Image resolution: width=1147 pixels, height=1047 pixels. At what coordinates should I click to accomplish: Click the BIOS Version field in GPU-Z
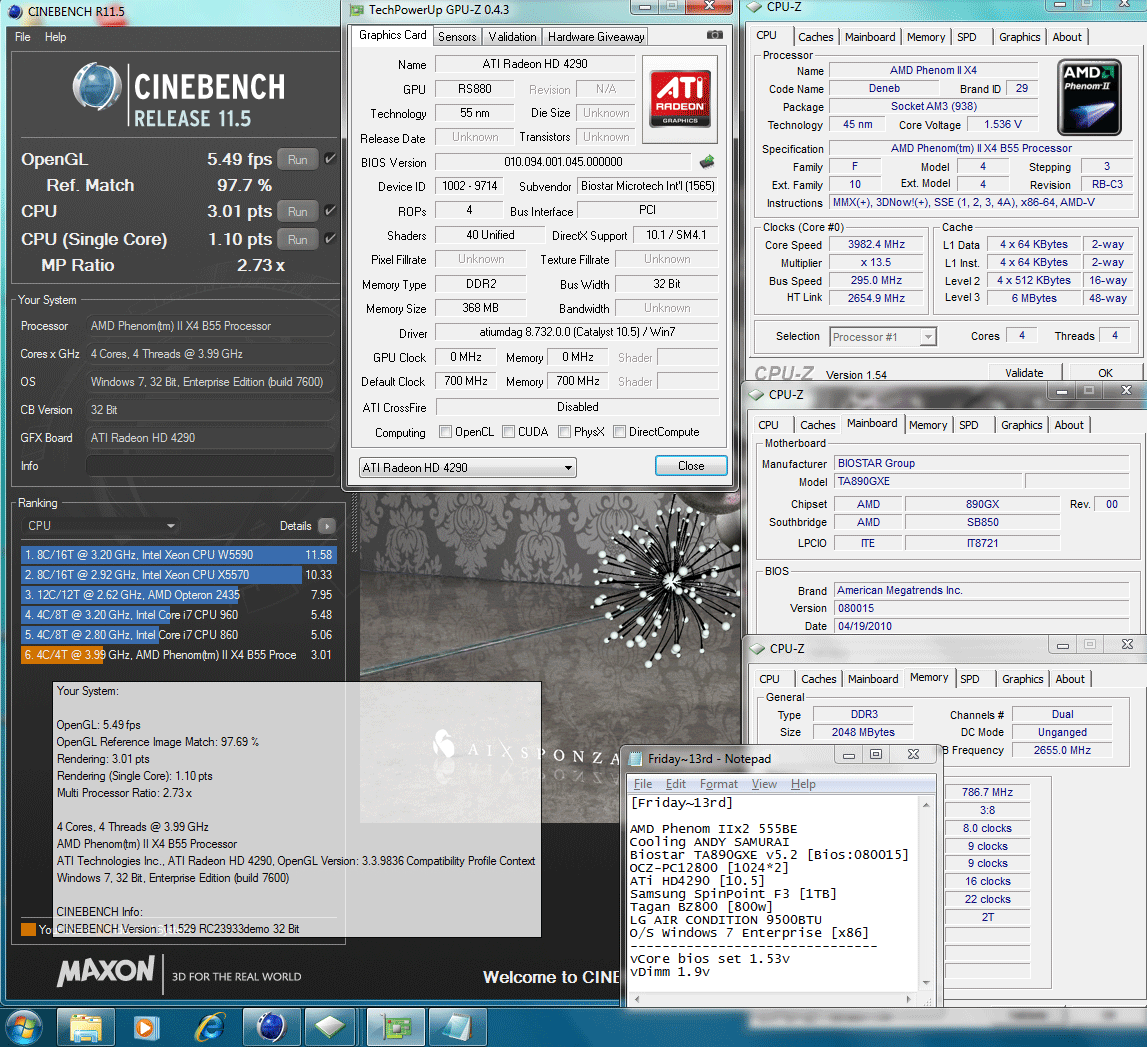[563, 162]
